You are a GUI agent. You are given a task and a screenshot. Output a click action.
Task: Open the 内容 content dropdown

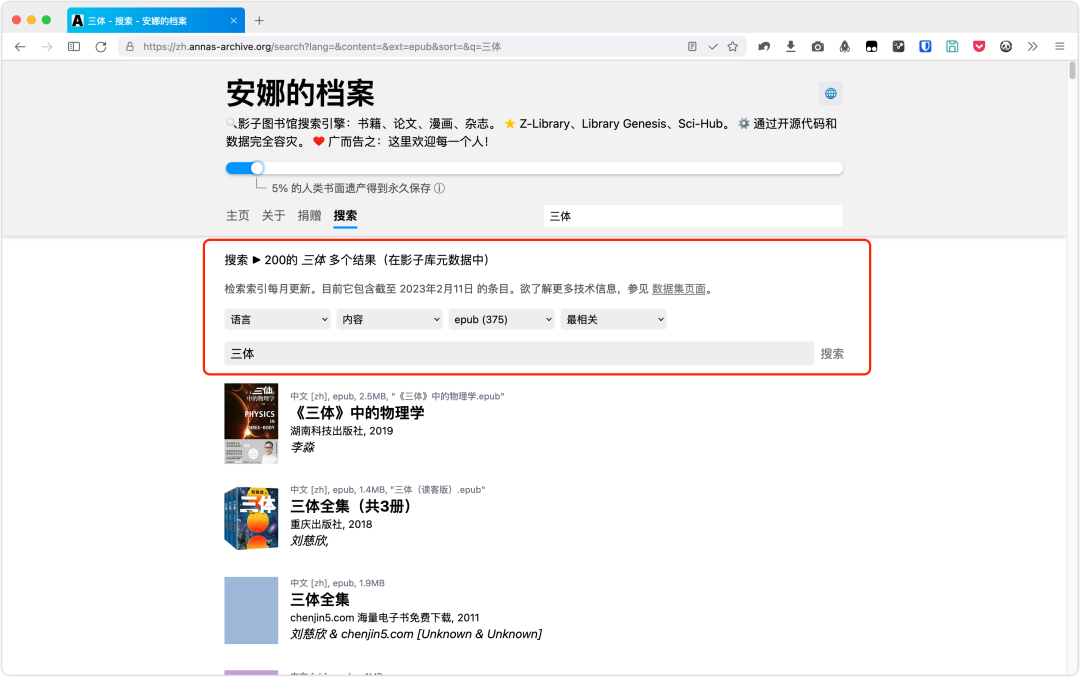pos(389,320)
